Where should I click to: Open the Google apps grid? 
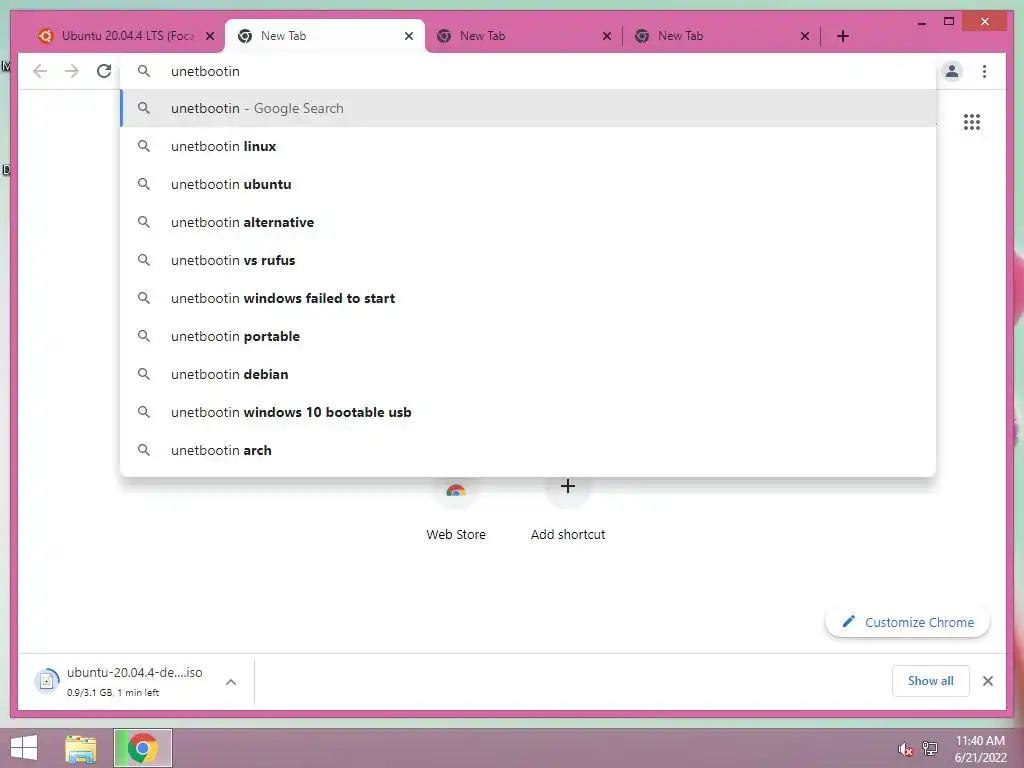[x=972, y=121]
